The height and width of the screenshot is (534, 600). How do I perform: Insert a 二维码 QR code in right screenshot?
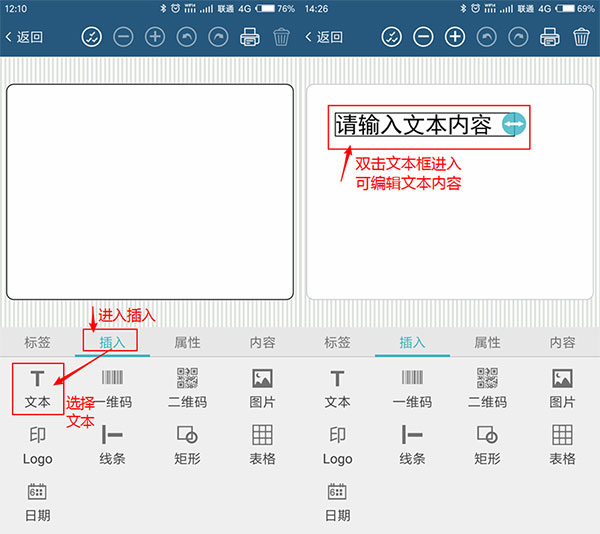point(487,387)
